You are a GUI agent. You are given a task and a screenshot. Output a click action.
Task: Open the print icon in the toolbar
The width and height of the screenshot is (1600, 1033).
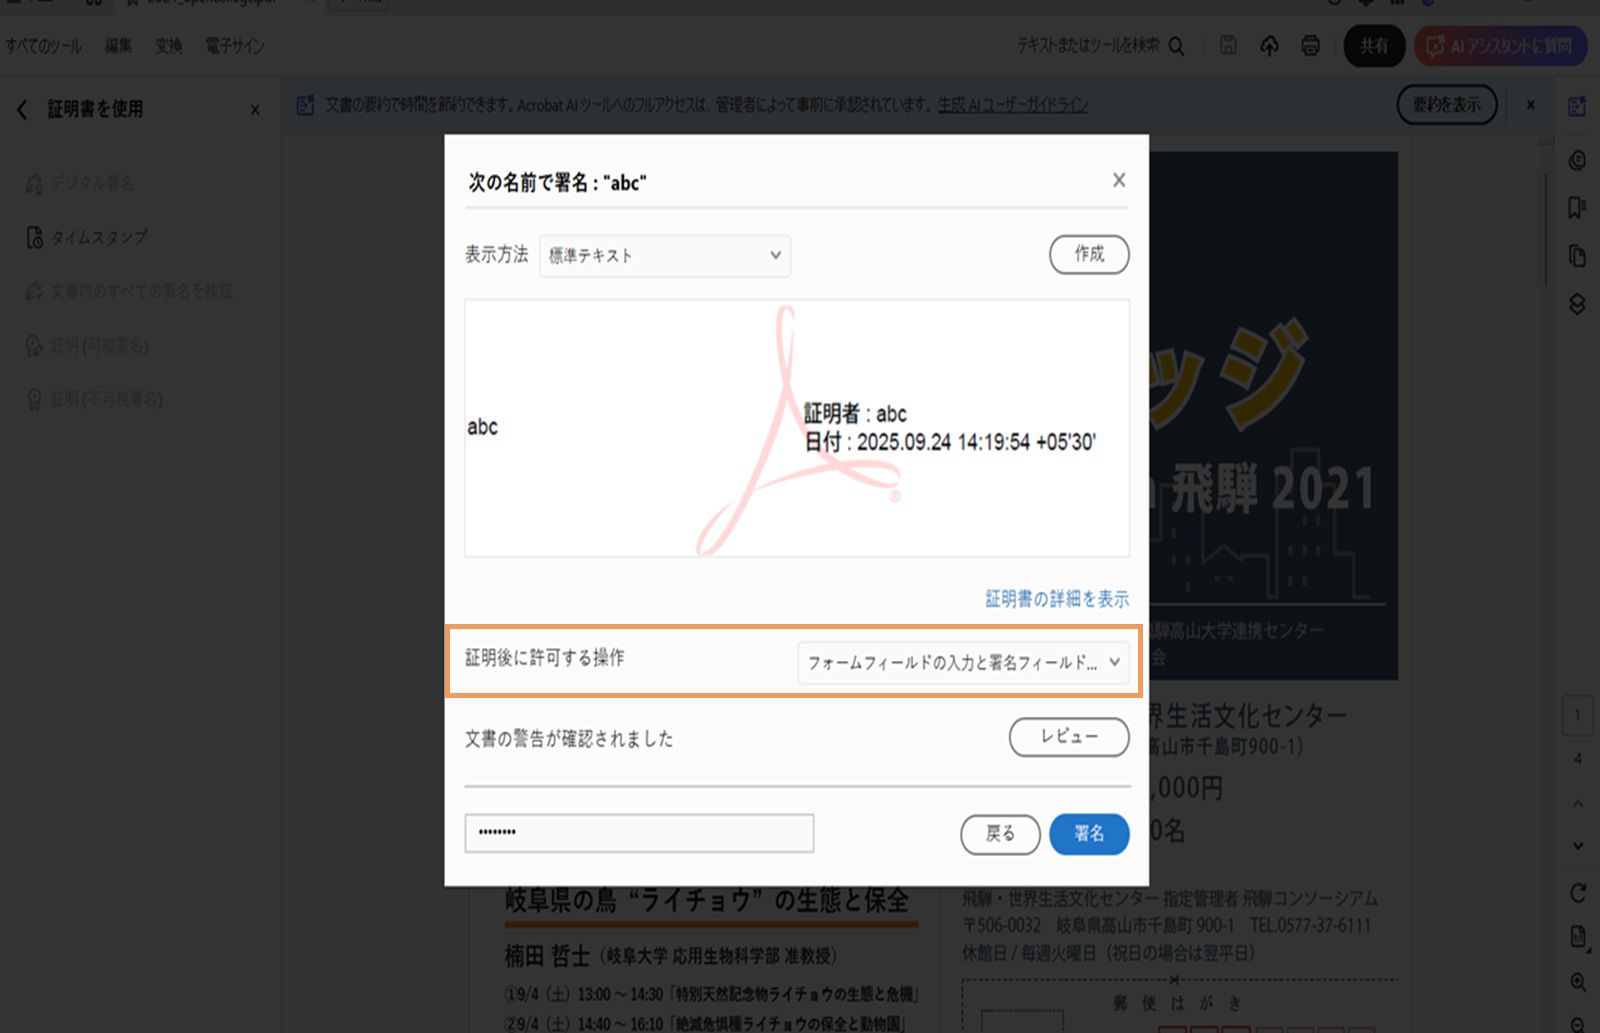coord(1311,46)
